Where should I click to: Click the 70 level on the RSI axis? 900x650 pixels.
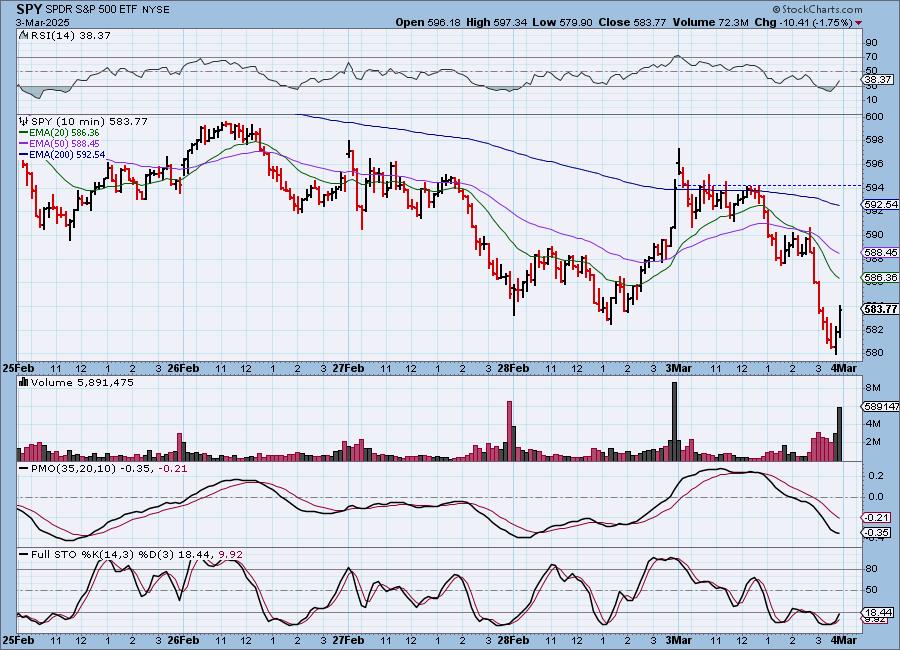coord(871,56)
